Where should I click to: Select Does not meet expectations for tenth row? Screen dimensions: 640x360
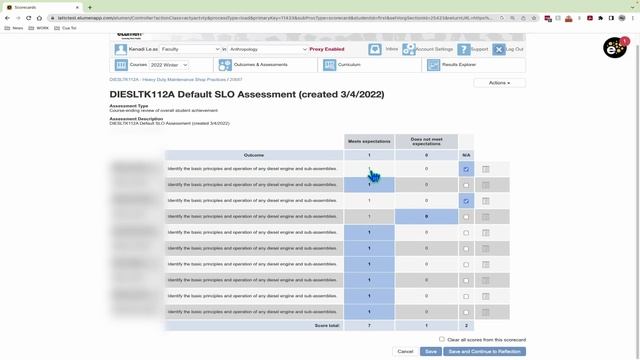(426, 312)
